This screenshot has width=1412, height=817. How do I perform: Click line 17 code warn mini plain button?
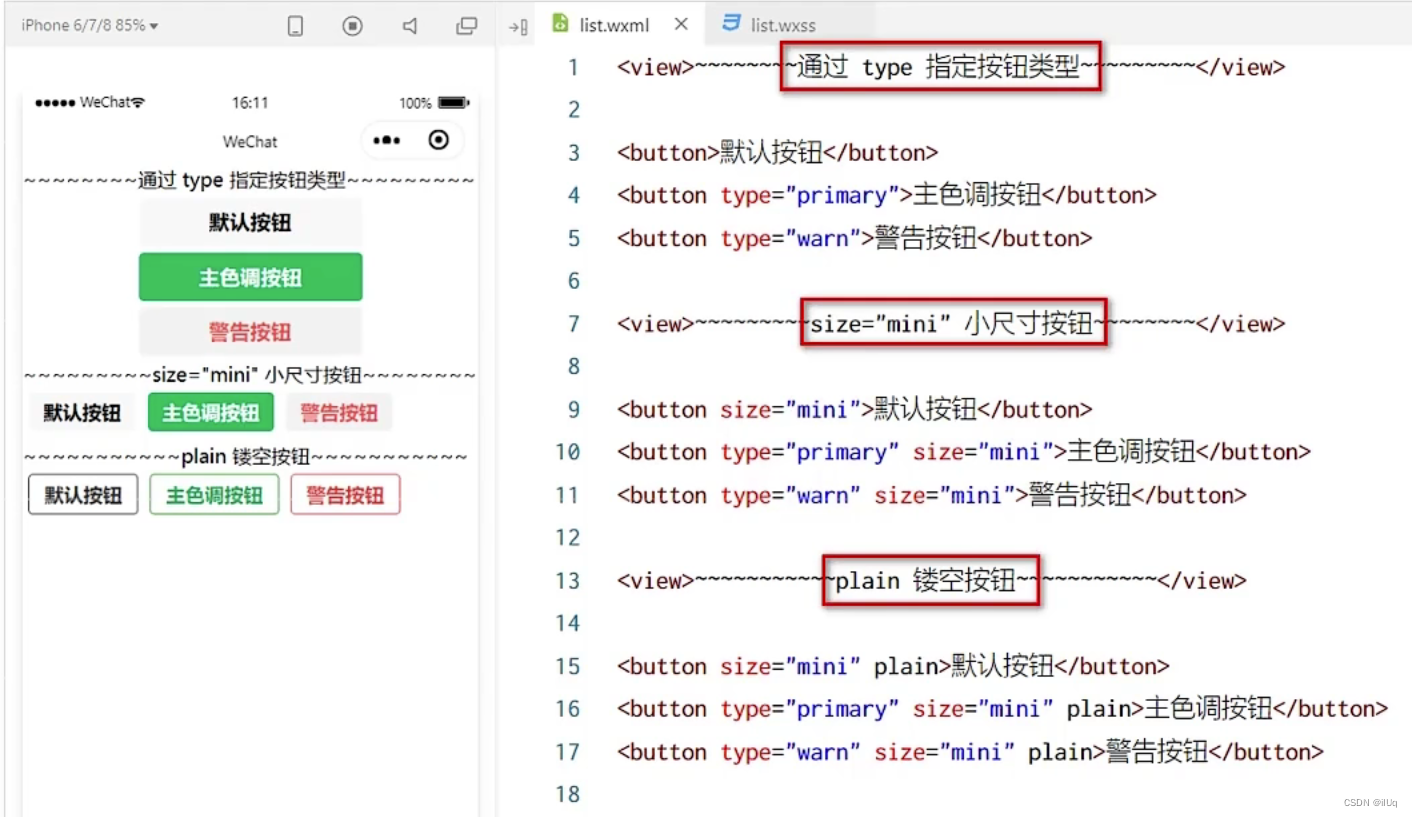970,752
